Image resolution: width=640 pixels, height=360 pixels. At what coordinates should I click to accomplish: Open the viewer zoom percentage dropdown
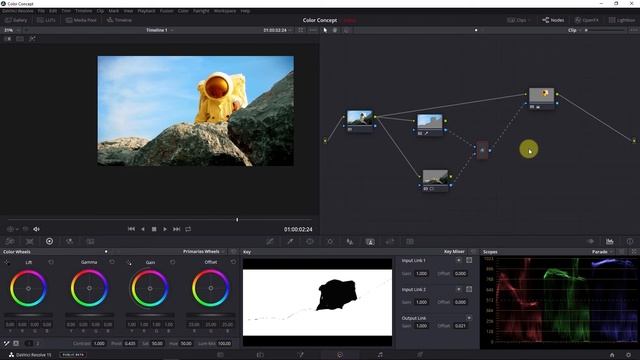[12, 30]
